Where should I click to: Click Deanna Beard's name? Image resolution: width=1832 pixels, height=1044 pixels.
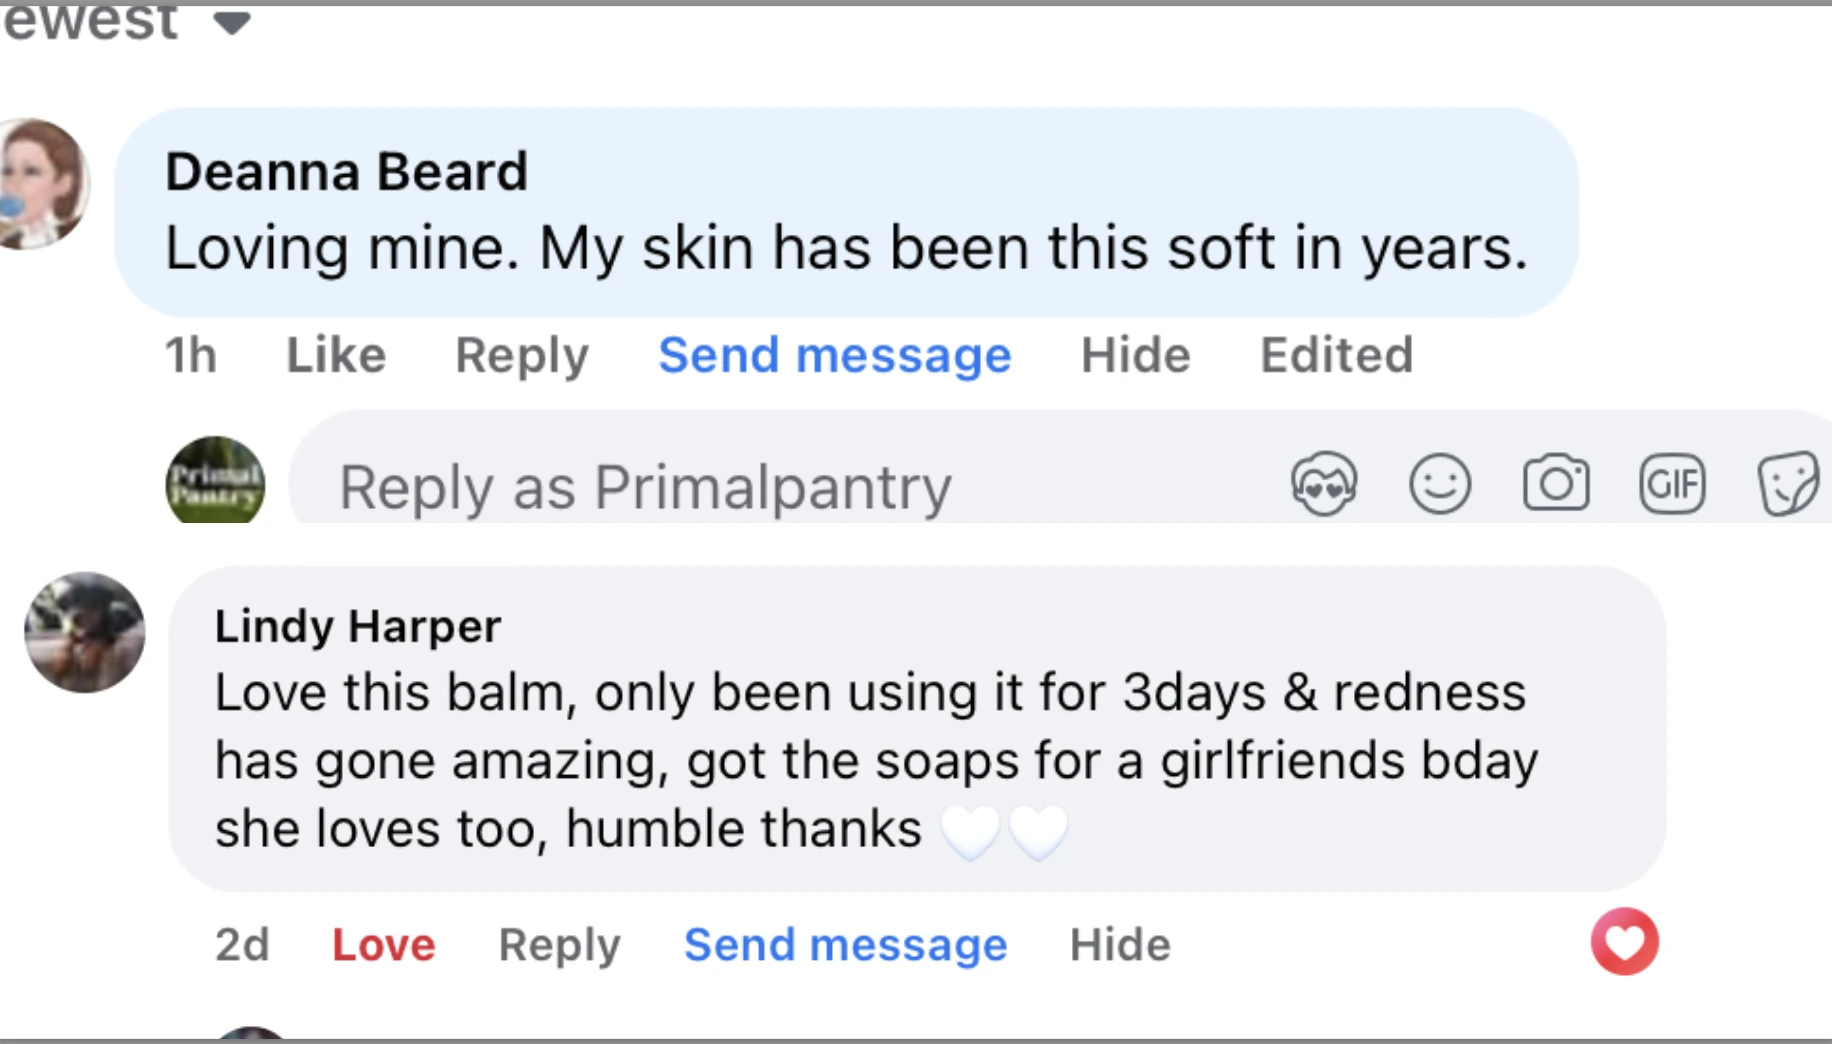[347, 170]
